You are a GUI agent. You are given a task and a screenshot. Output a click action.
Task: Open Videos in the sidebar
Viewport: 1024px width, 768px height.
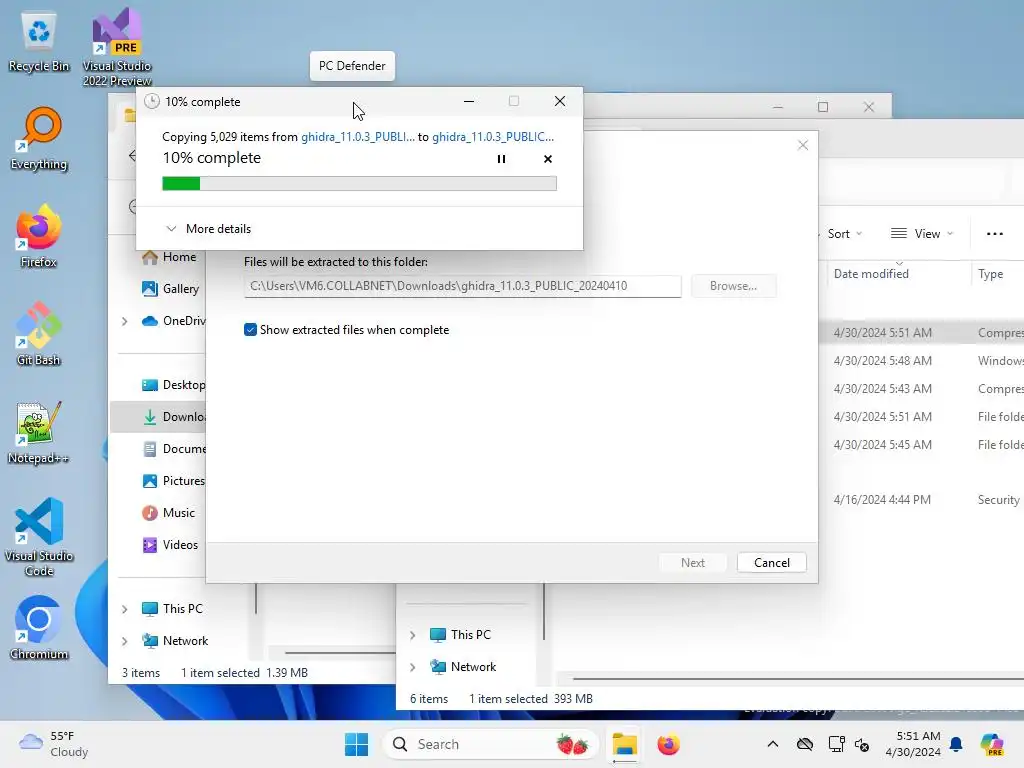pyautogui.click(x=170, y=545)
